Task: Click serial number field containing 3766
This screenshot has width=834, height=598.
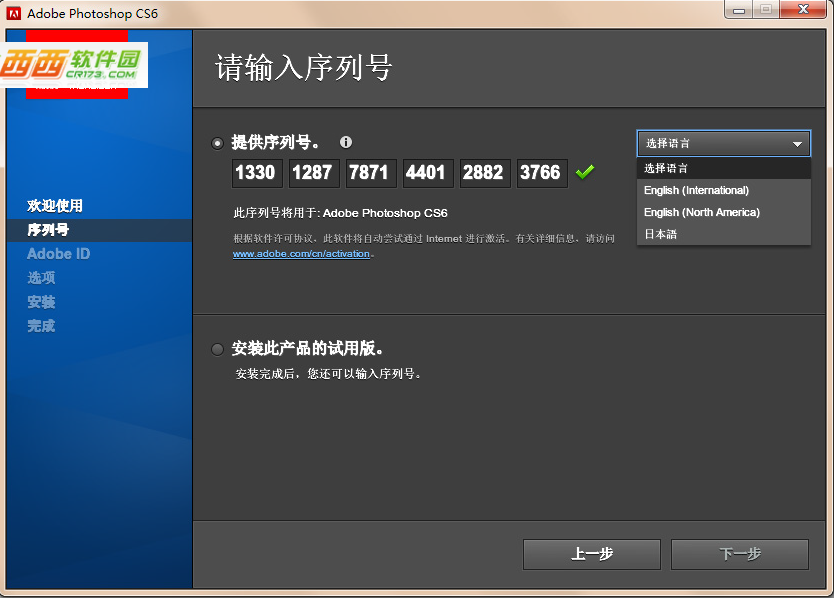Action: tap(543, 173)
